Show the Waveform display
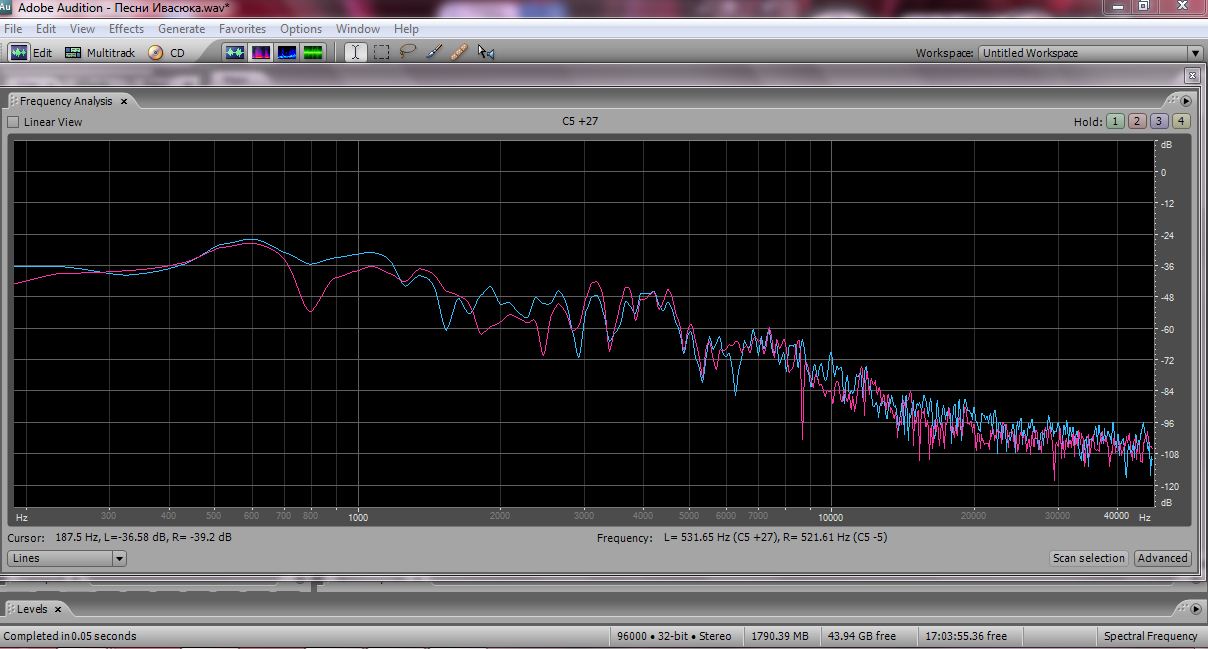The image size is (1208, 649). point(235,53)
